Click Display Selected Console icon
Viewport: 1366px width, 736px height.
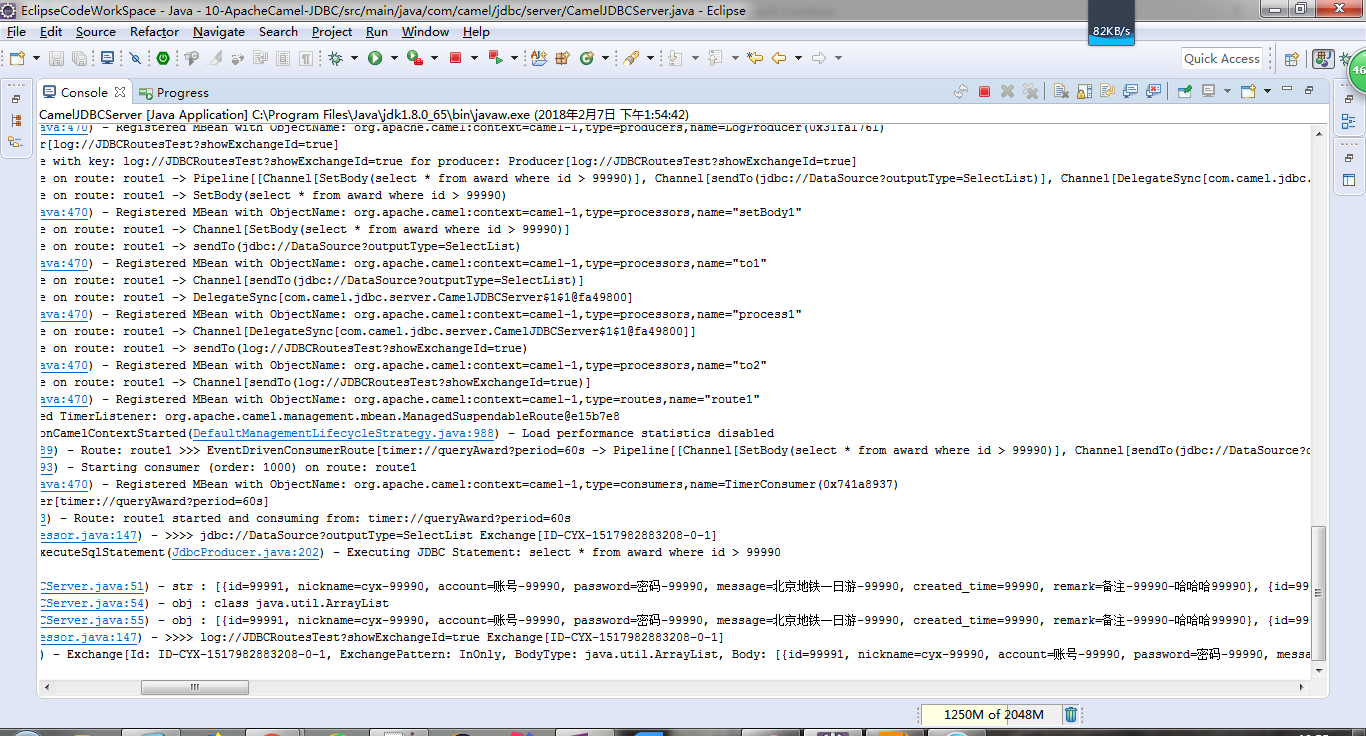[x=1208, y=91]
